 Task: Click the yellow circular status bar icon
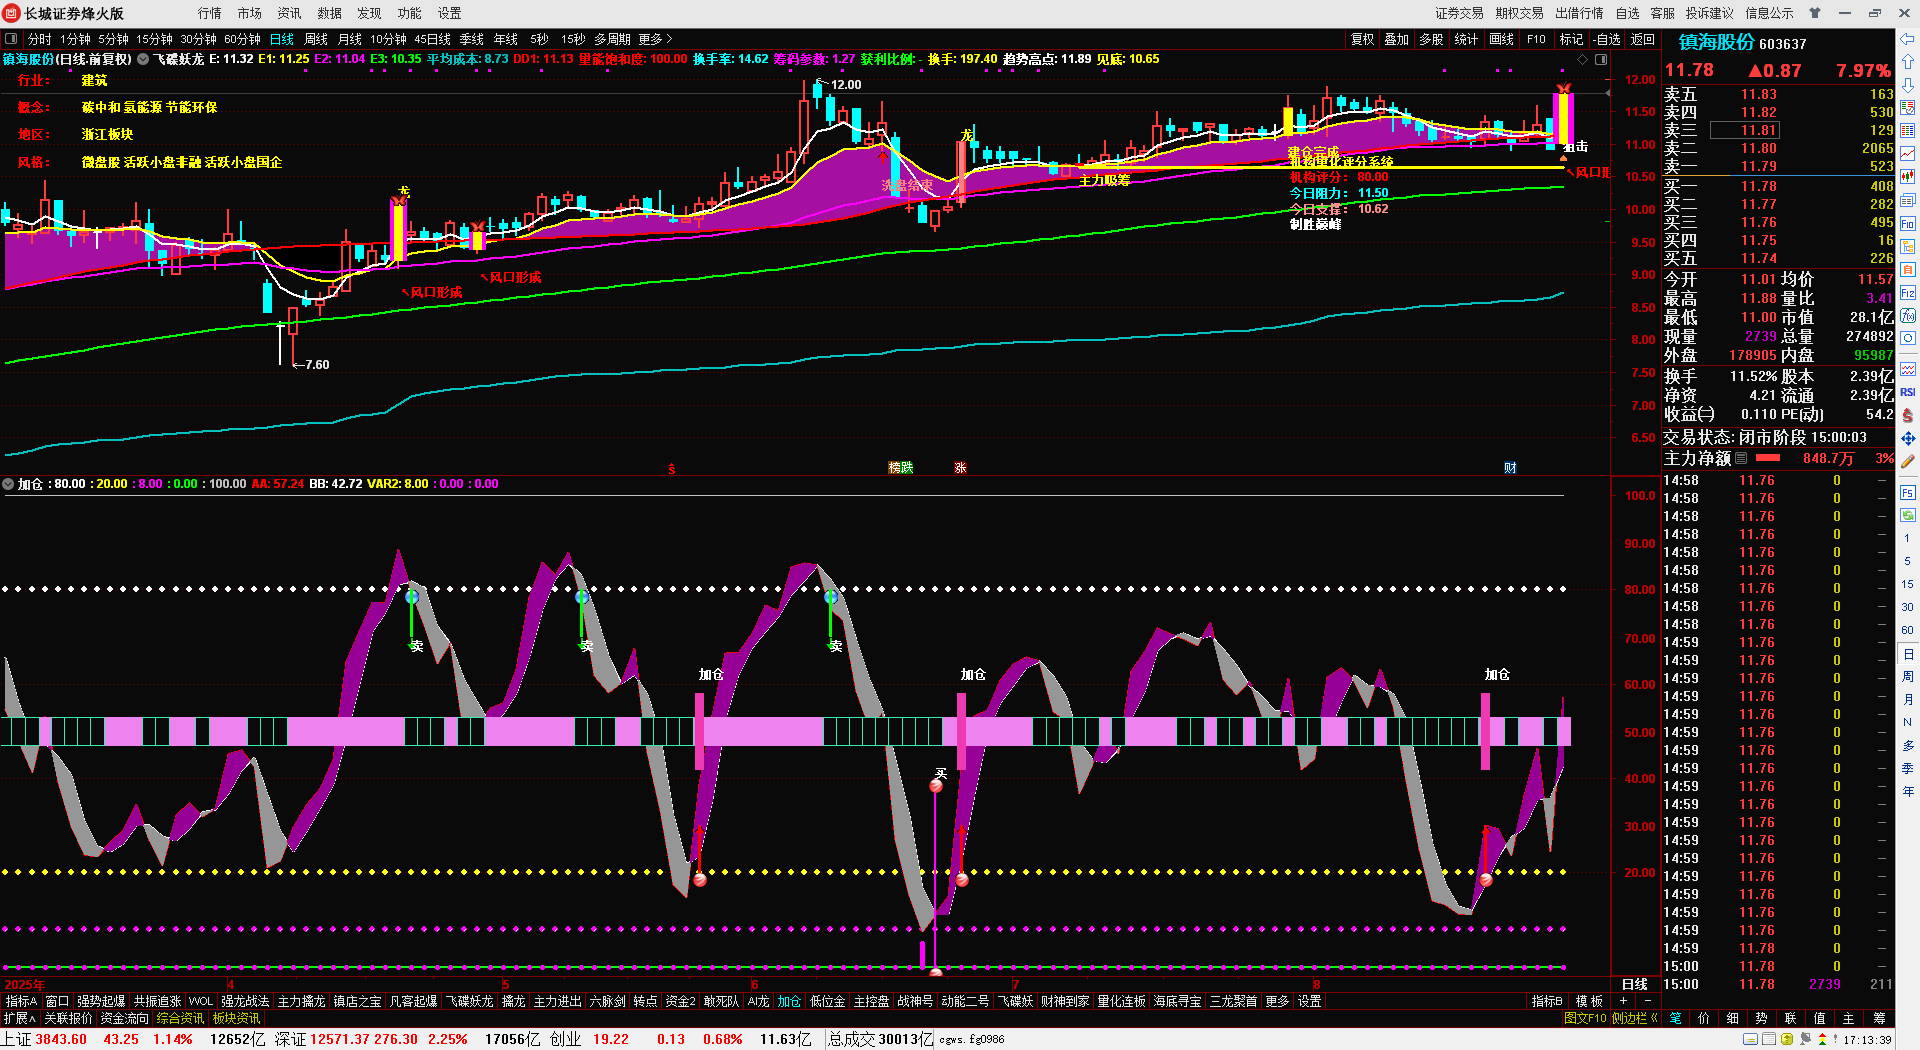point(1787,1039)
